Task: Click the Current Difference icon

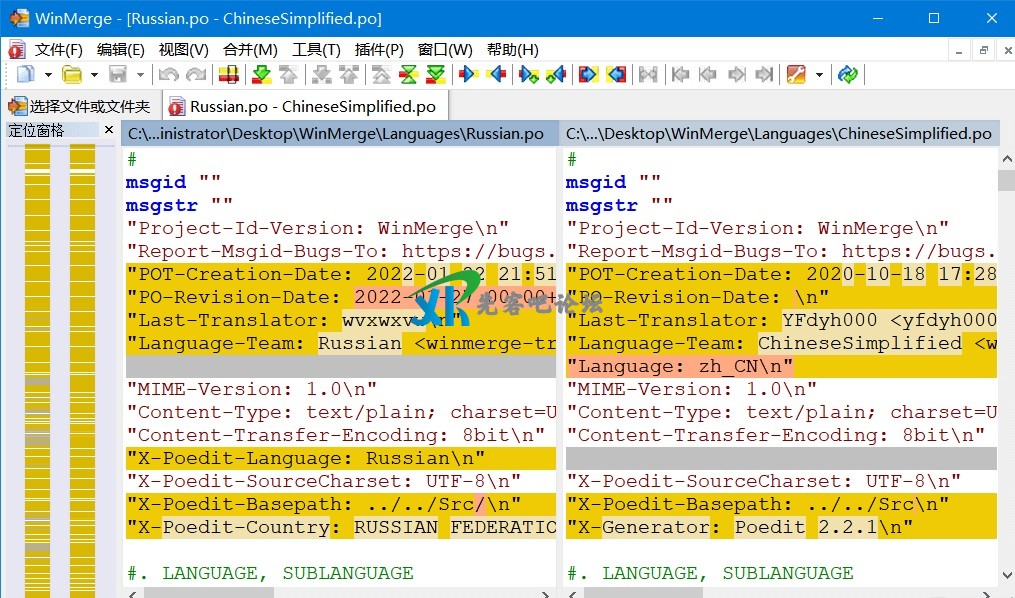Action: click(408, 75)
